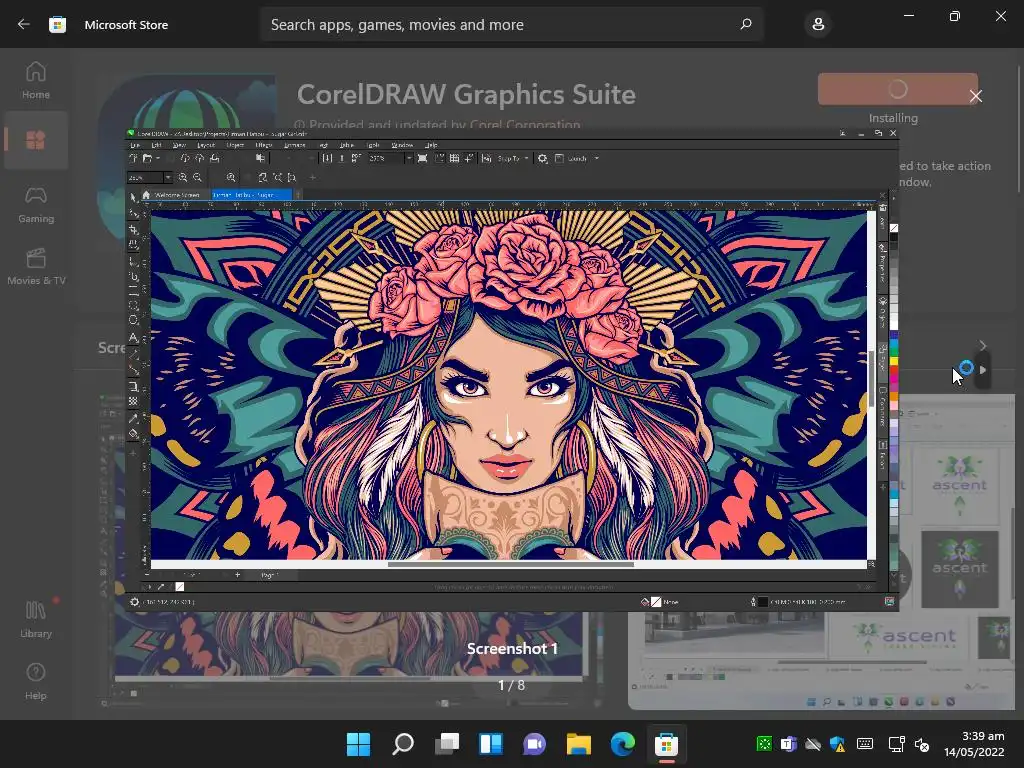This screenshot has width=1024, height=768.
Task: Launch Microsoft Edge from the taskbar
Action: [x=622, y=744]
